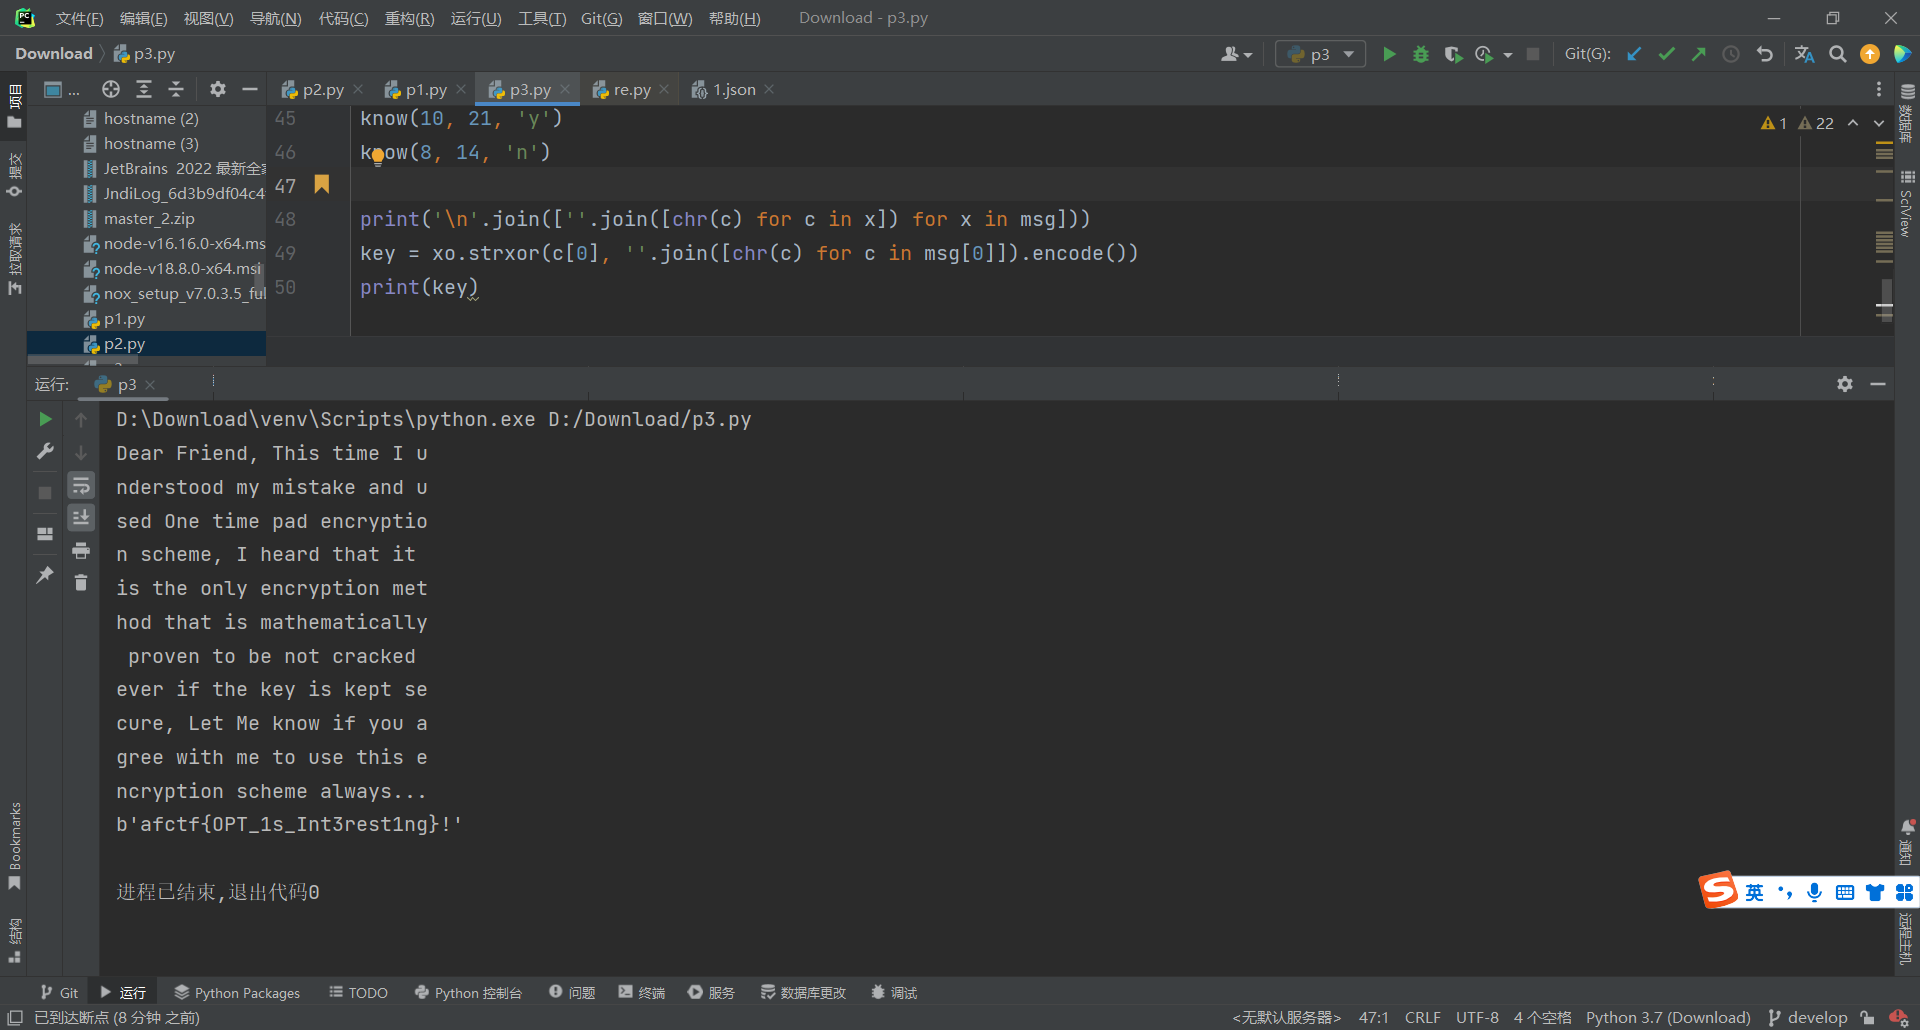Open the translate plugin icon

[x=1805, y=54]
